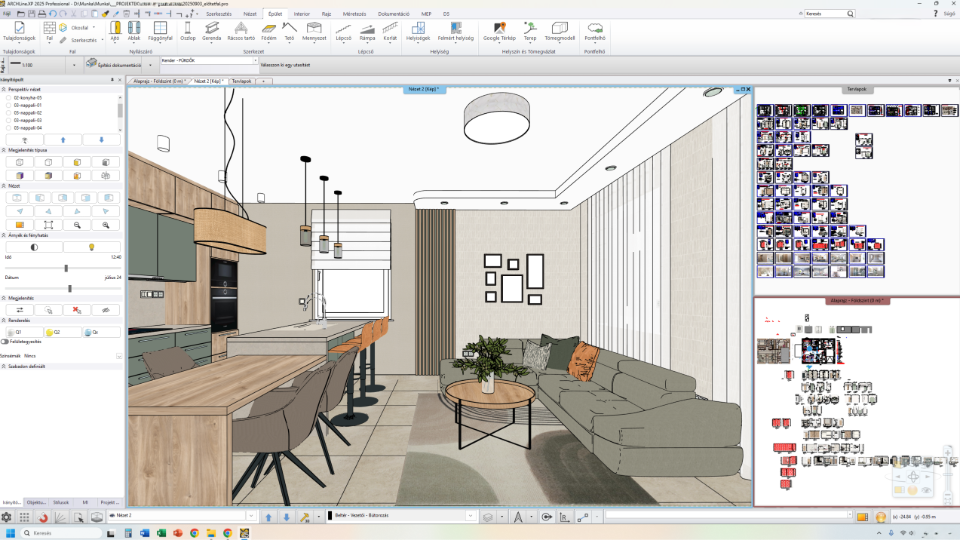
Task: Select the 02-konyha-05 perspective view radio
Action: (9, 96)
